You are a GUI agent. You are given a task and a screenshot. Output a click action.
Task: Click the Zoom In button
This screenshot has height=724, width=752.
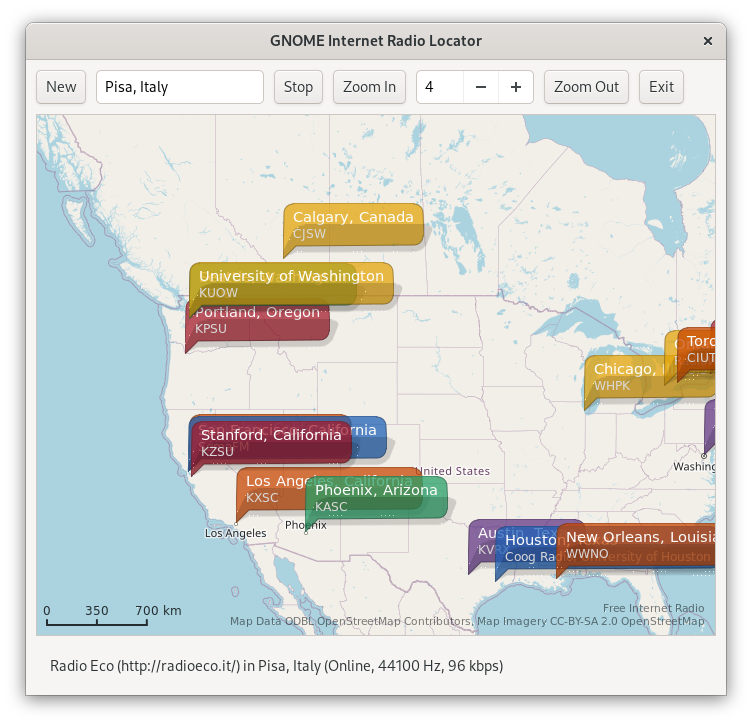click(x=369, y=87)
